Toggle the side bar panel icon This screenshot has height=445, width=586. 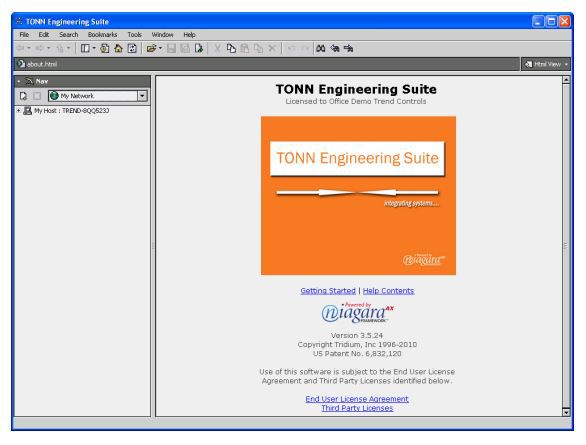coord(85,48)
